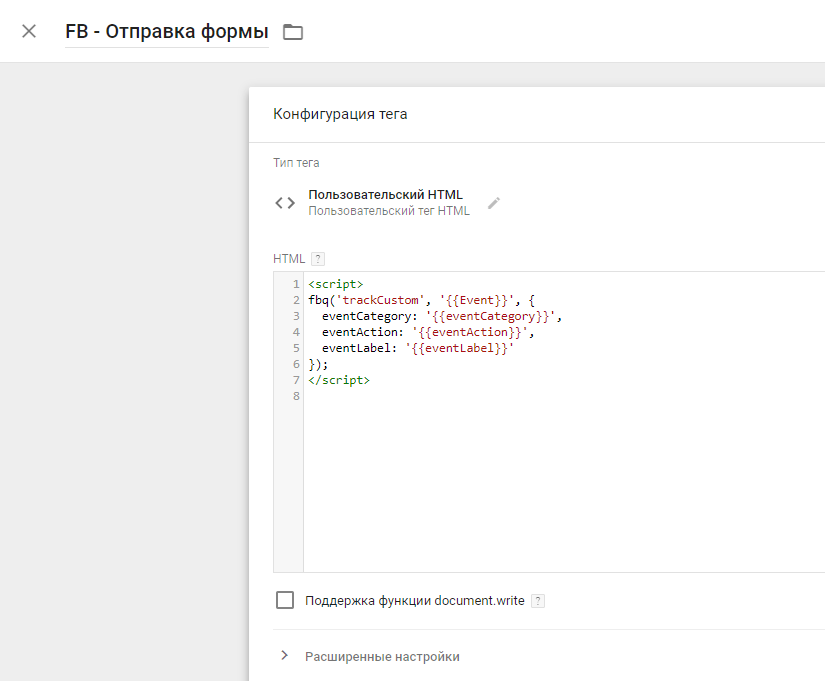Screen dimensions: 825x681
Task: Click the pencil icon to change tag type
Action: click(x=494, y=203)
